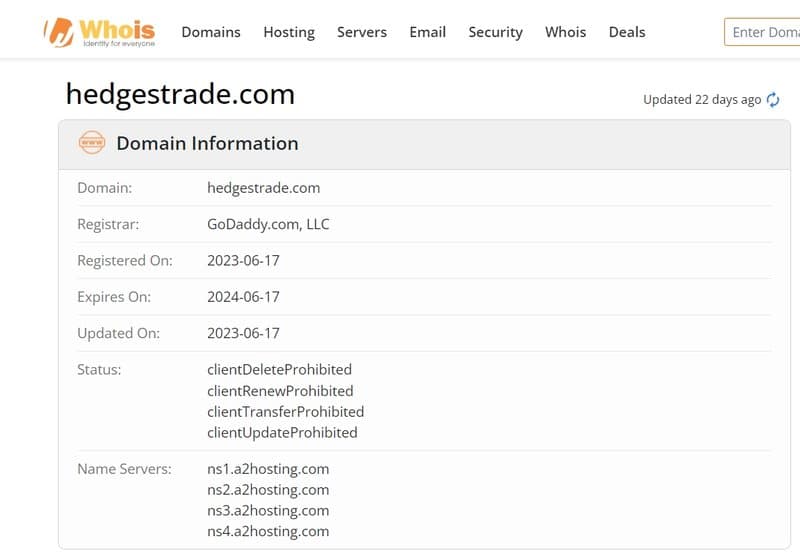Screen dimensions: 800x554
Task: Click the ns2.a2hosting.com name server
Action: 268,490
